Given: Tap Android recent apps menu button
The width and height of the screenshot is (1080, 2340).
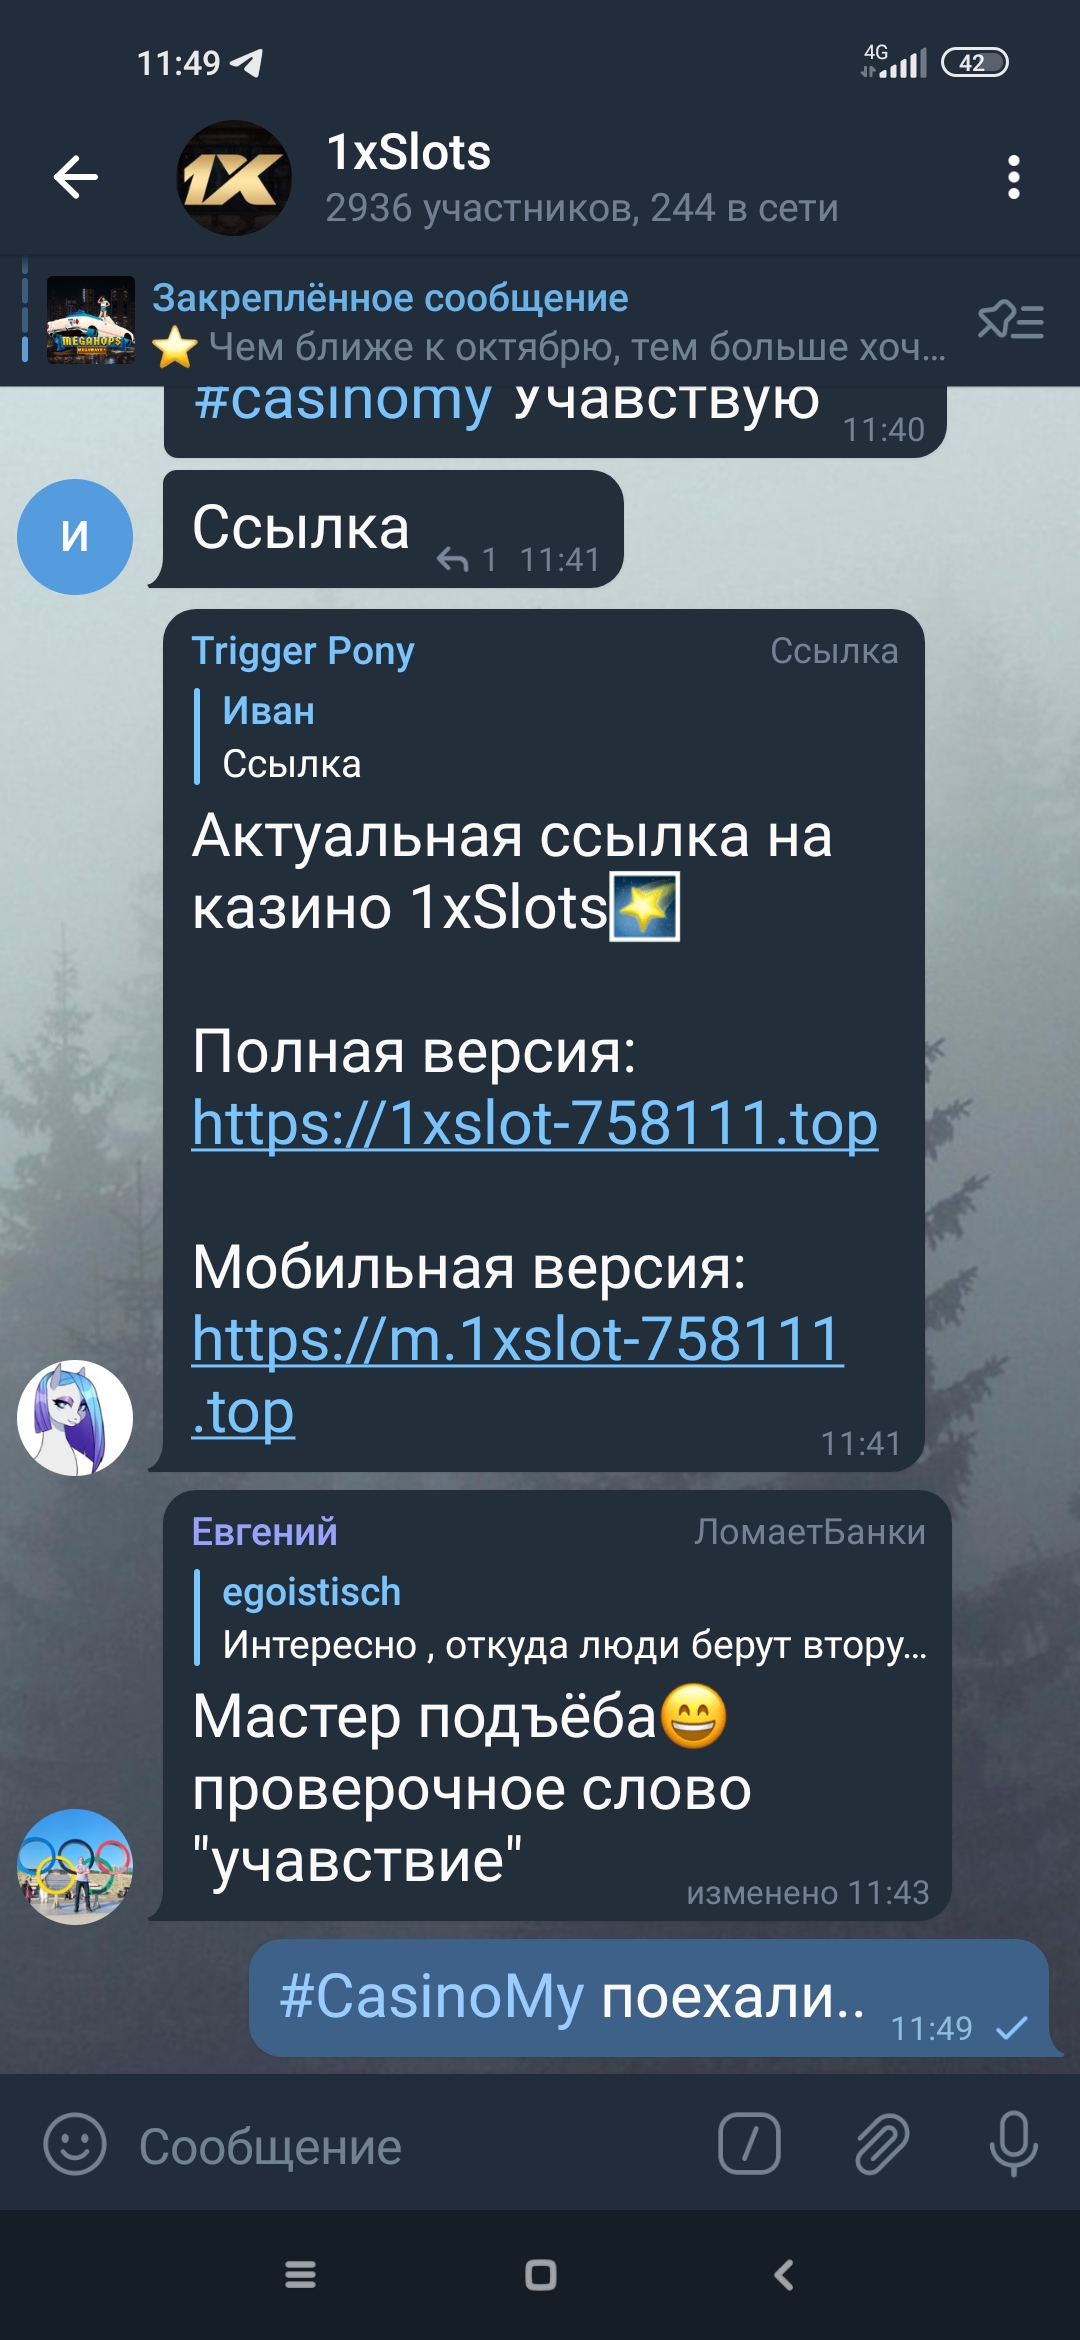Looking at the screenshot, I should (300, 2275).
